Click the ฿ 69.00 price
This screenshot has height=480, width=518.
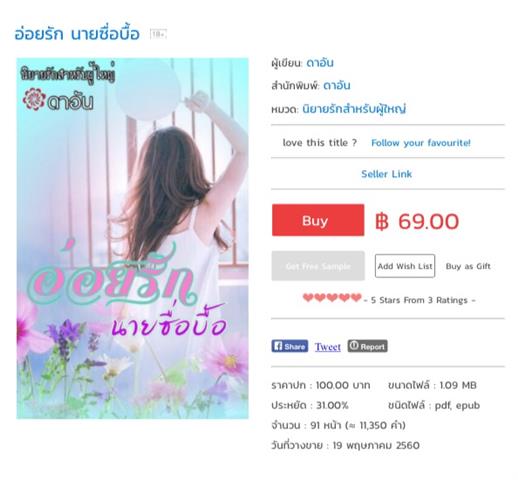pos(417,221)
